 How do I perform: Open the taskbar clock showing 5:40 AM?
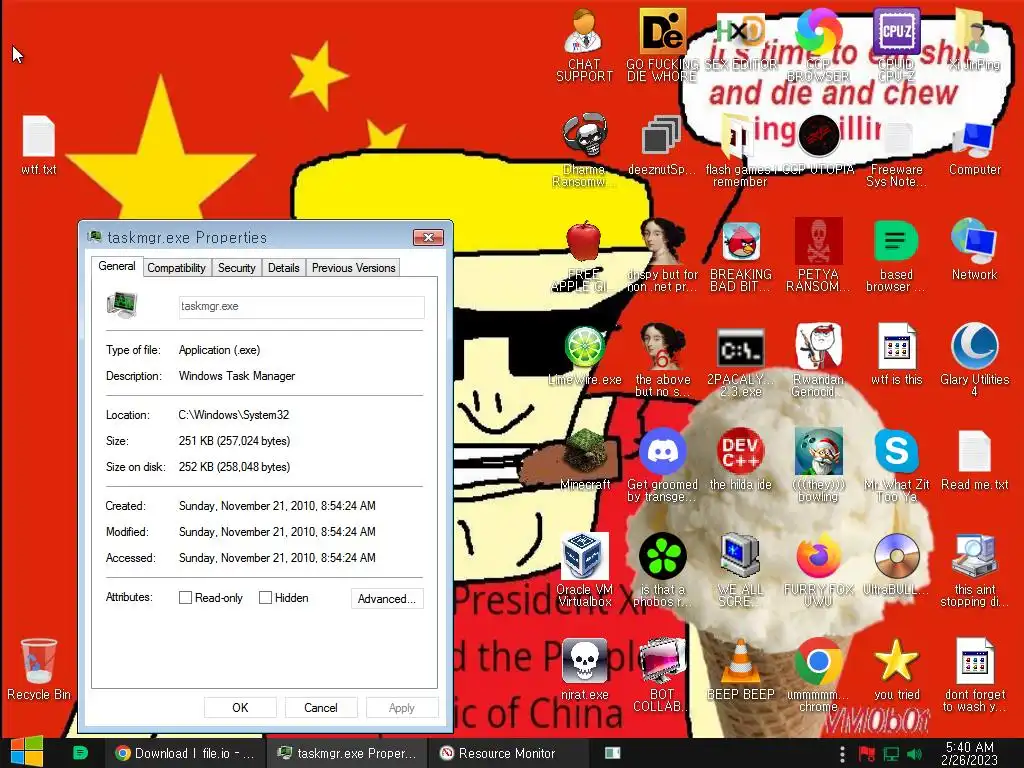pyautogui.click(x=969, y=753)
